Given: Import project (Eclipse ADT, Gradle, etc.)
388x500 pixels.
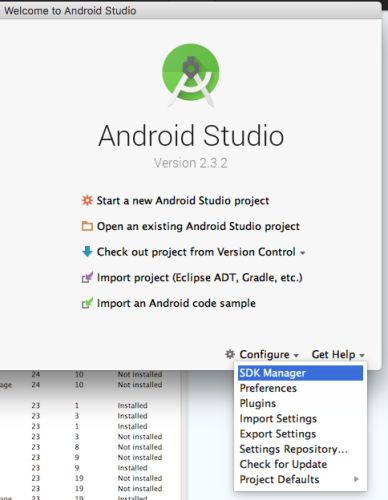Looking at the screenshot, I should (x=199, y=278).
